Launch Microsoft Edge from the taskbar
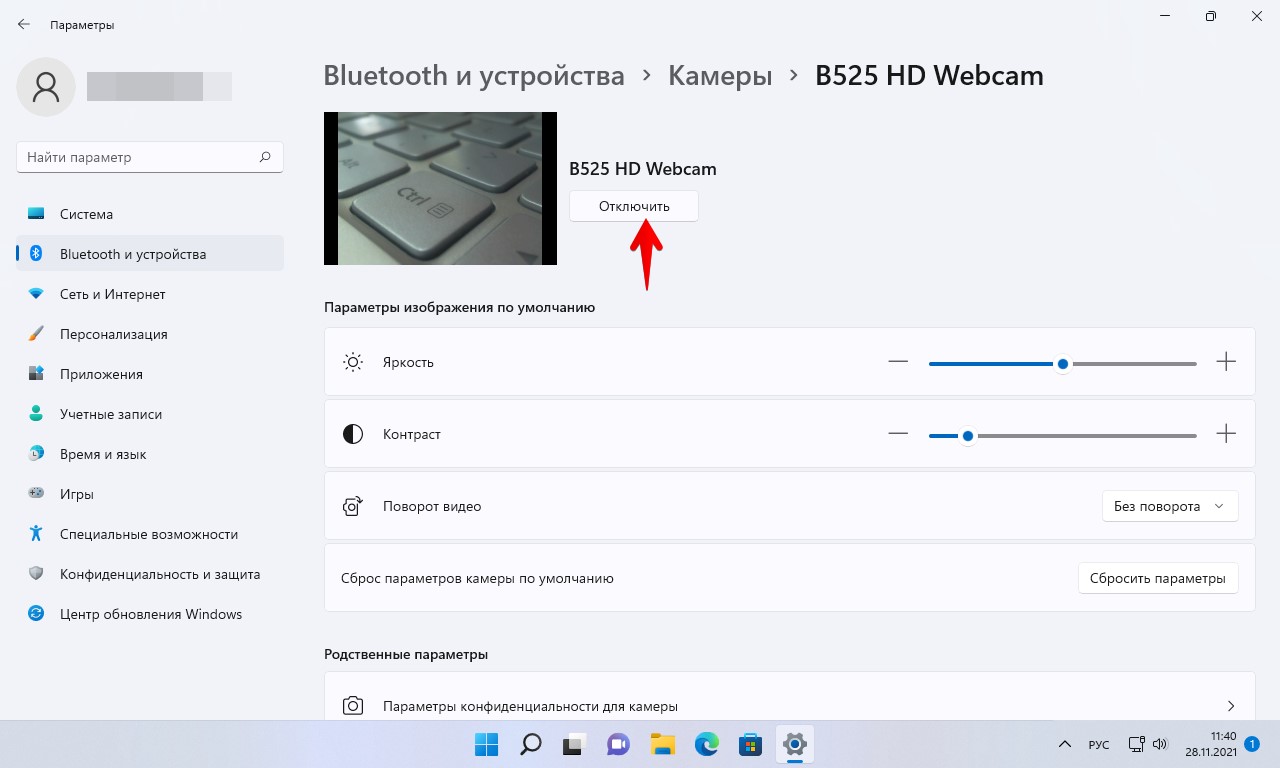1280x768 pixels. pos(706,744)
